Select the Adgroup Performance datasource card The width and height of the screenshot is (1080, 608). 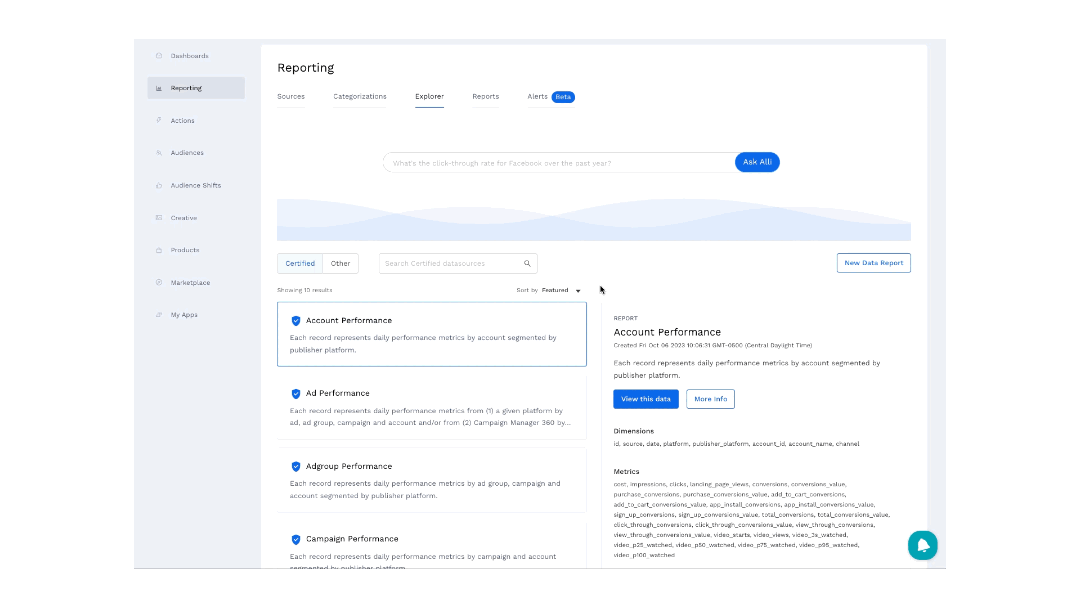tap(432, 480)
